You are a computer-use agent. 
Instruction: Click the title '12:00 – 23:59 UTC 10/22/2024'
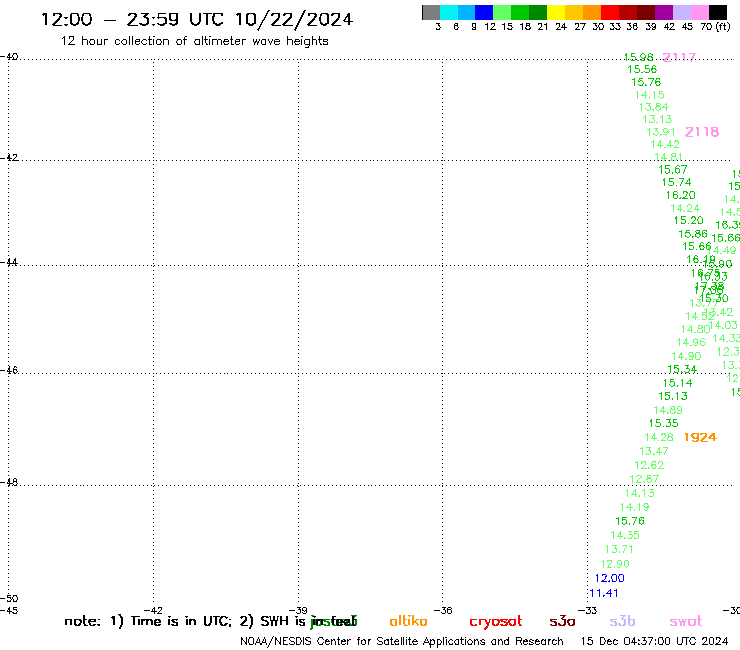(x=197, y=20)
